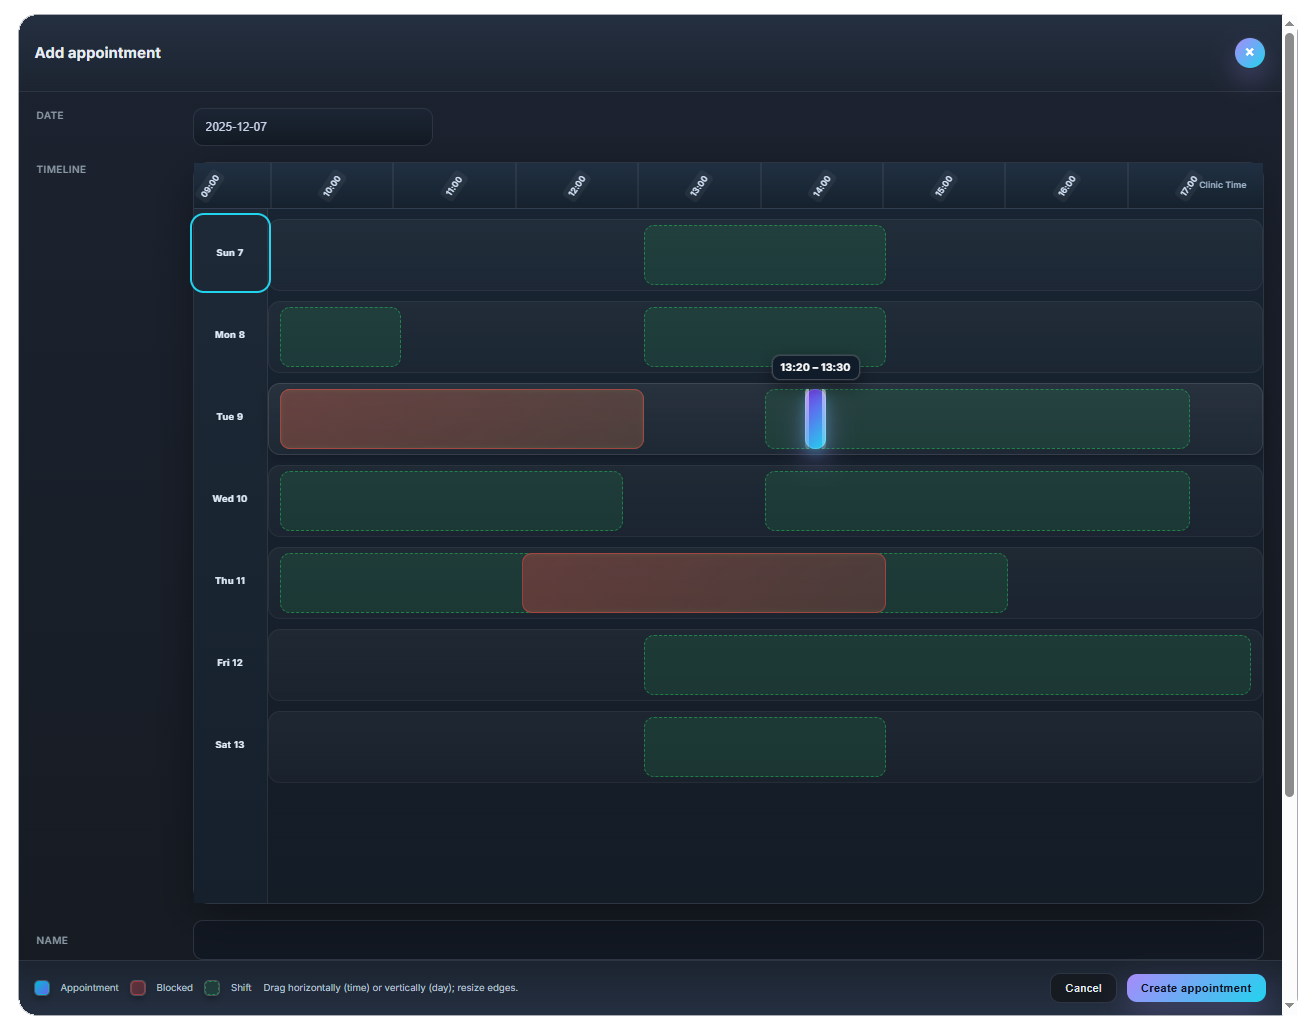This screenshot has height=1033, width=1315.
Task: Select the blocked block on Thu 11
Action: pyautogui.click(x=703, y=583)
